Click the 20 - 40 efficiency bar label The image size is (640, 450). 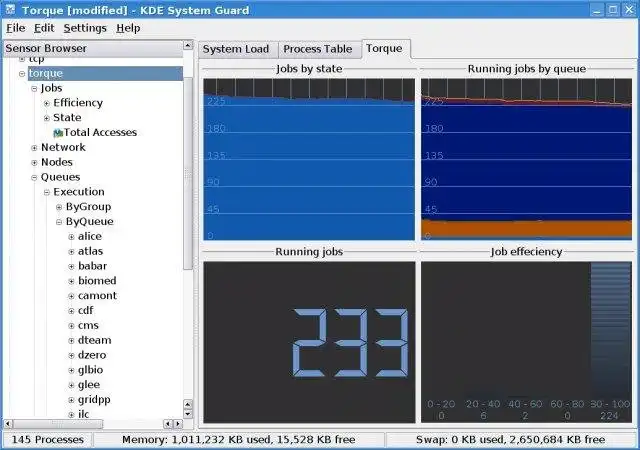[x=483, y=404]
